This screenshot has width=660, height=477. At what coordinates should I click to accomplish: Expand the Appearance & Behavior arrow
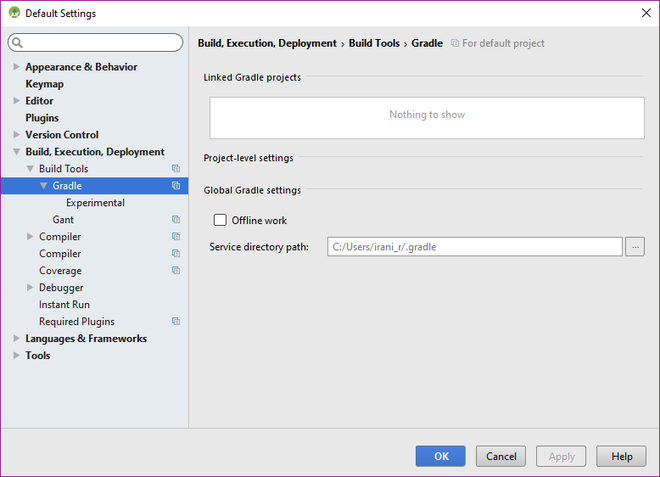(x=16, y=67)
